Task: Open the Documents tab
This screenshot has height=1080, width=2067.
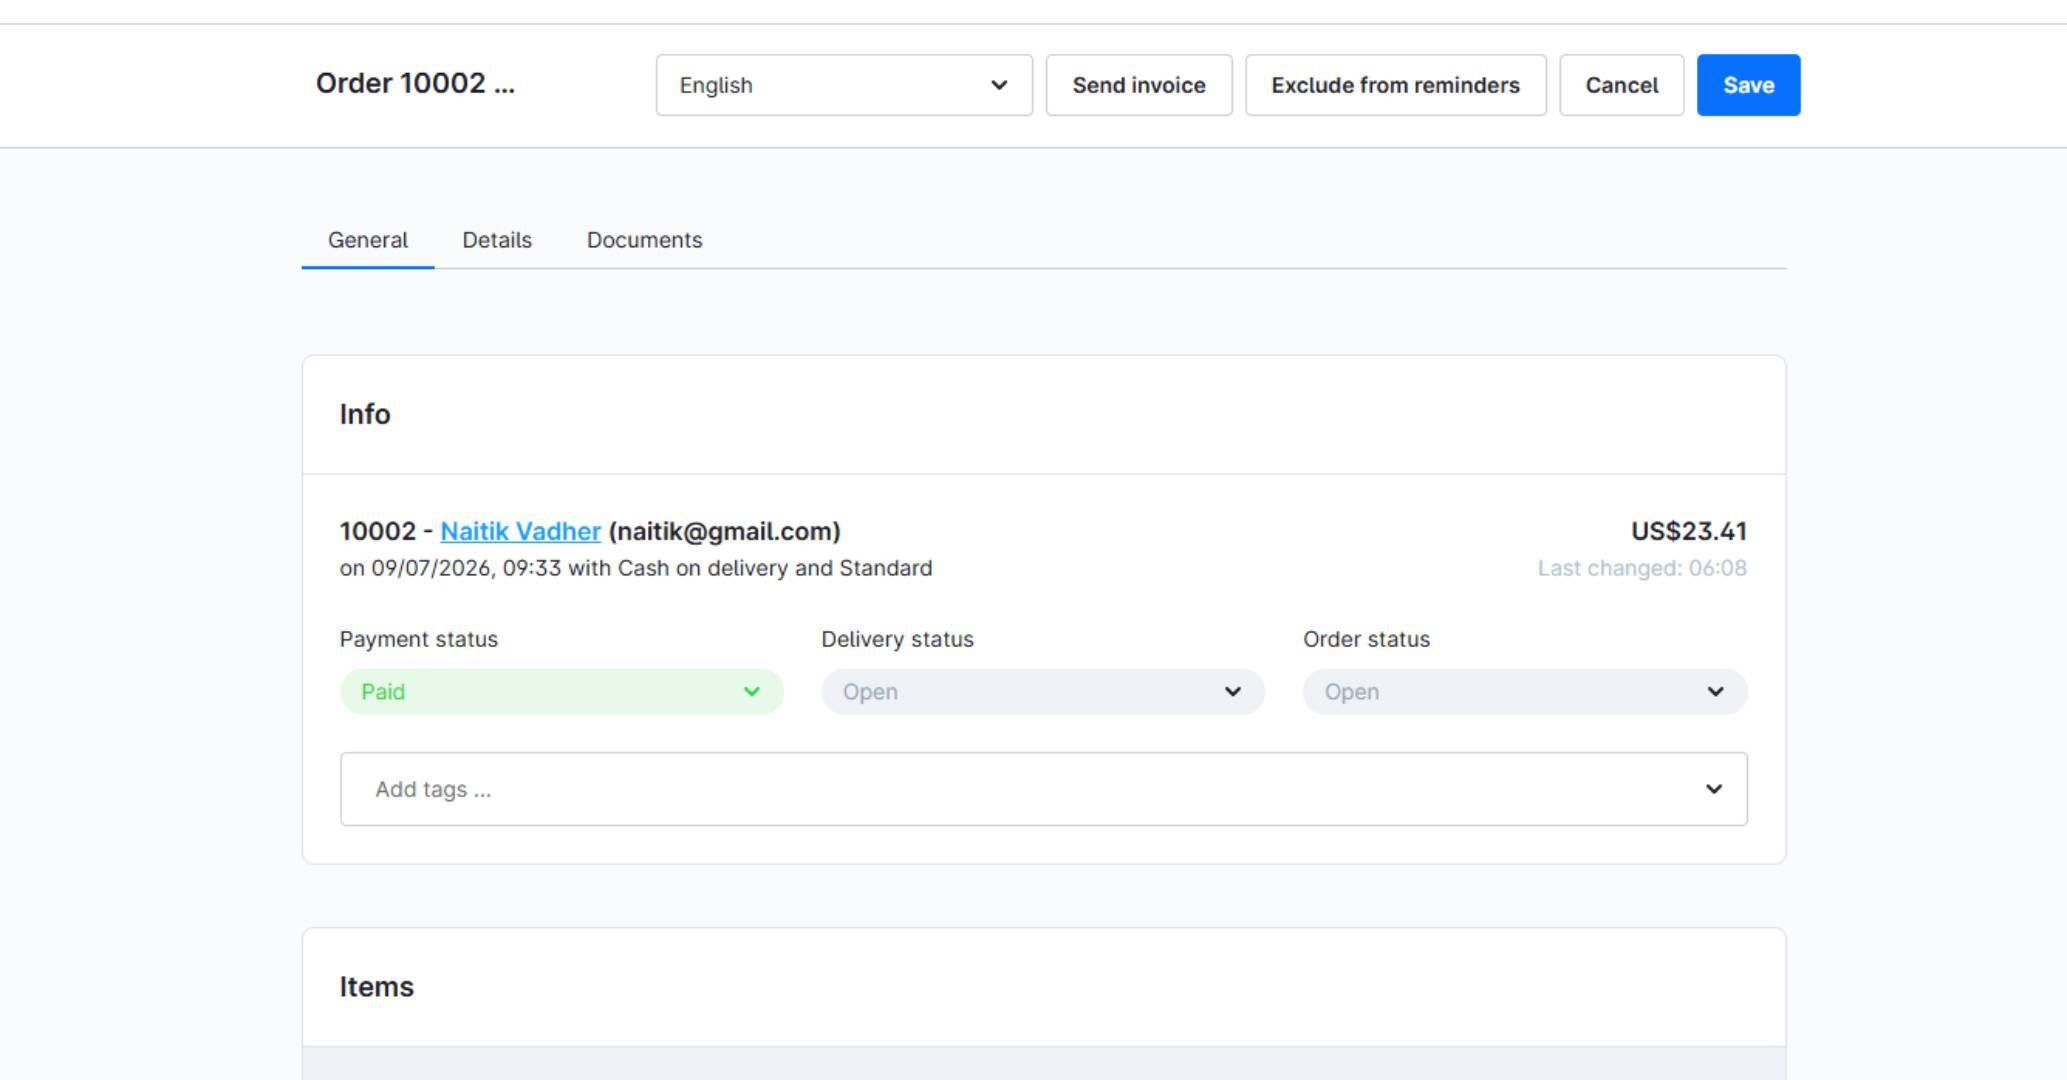Action: click(644, 240)
